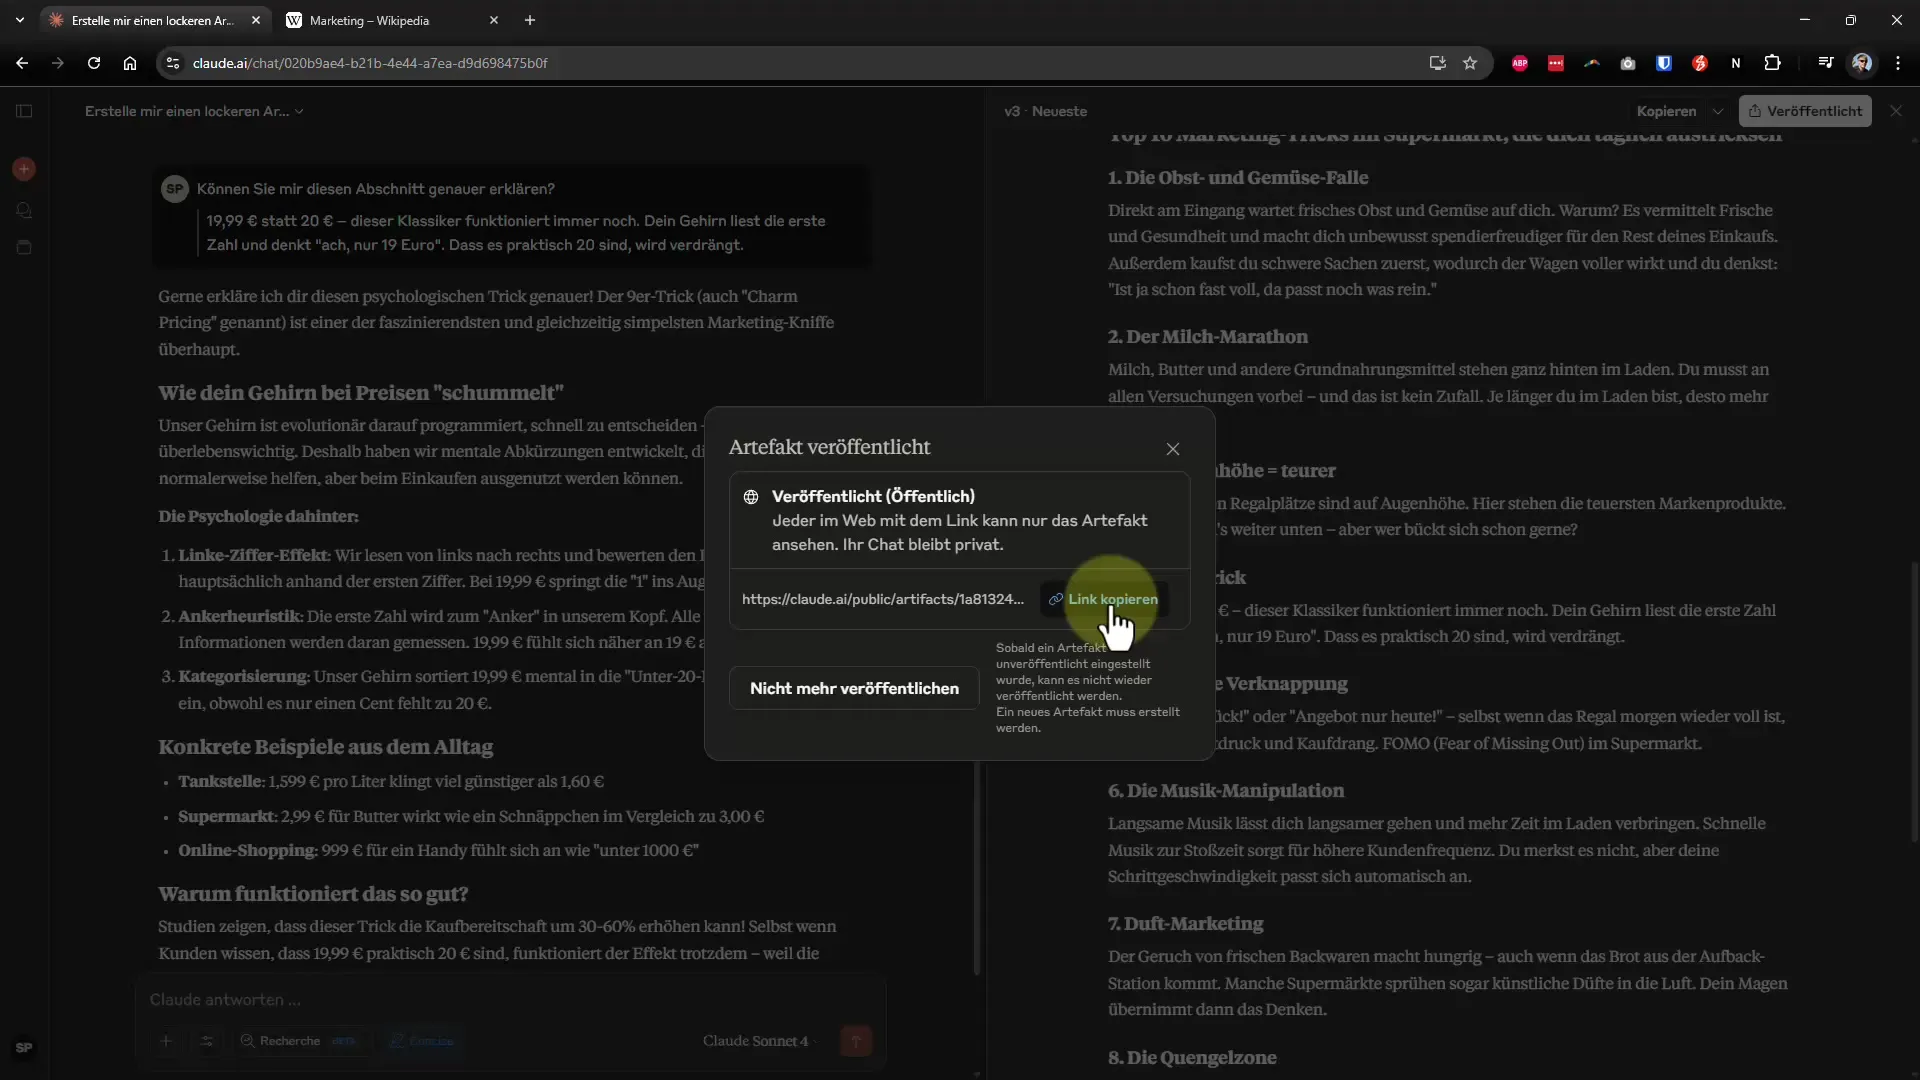This screenshot has height=1080, width=1920.
Task: Open the dropdown arrow next to Kopieren
Action: point(1718,111)
